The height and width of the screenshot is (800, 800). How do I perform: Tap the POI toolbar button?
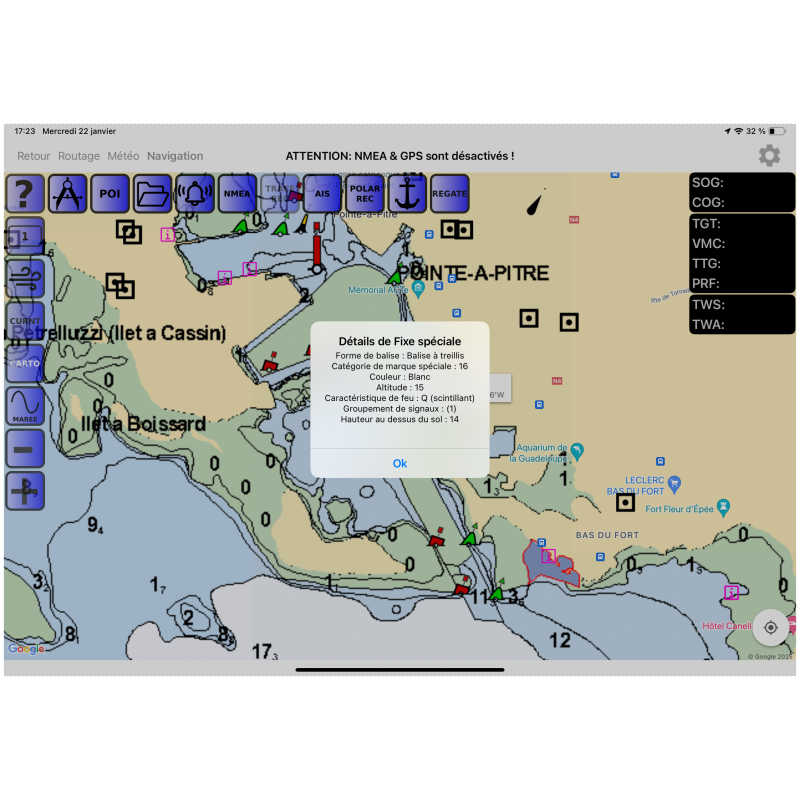pyautogui.click(x=110, y=193)
